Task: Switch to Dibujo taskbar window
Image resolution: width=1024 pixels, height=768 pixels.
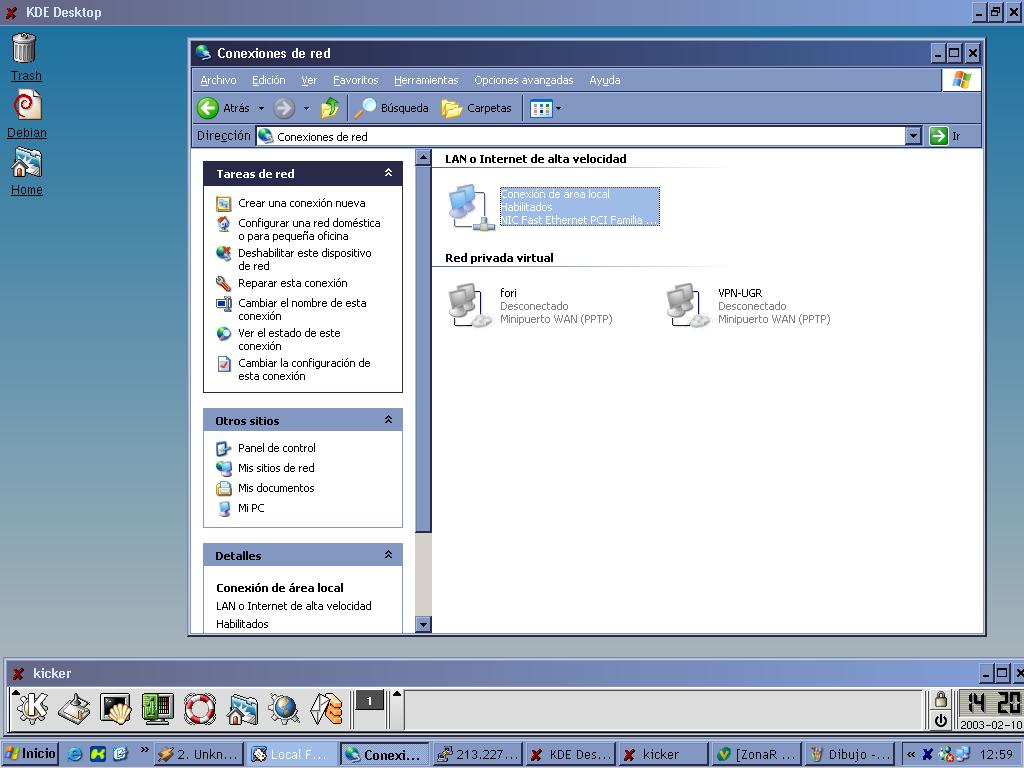Action: pos(848,754)
